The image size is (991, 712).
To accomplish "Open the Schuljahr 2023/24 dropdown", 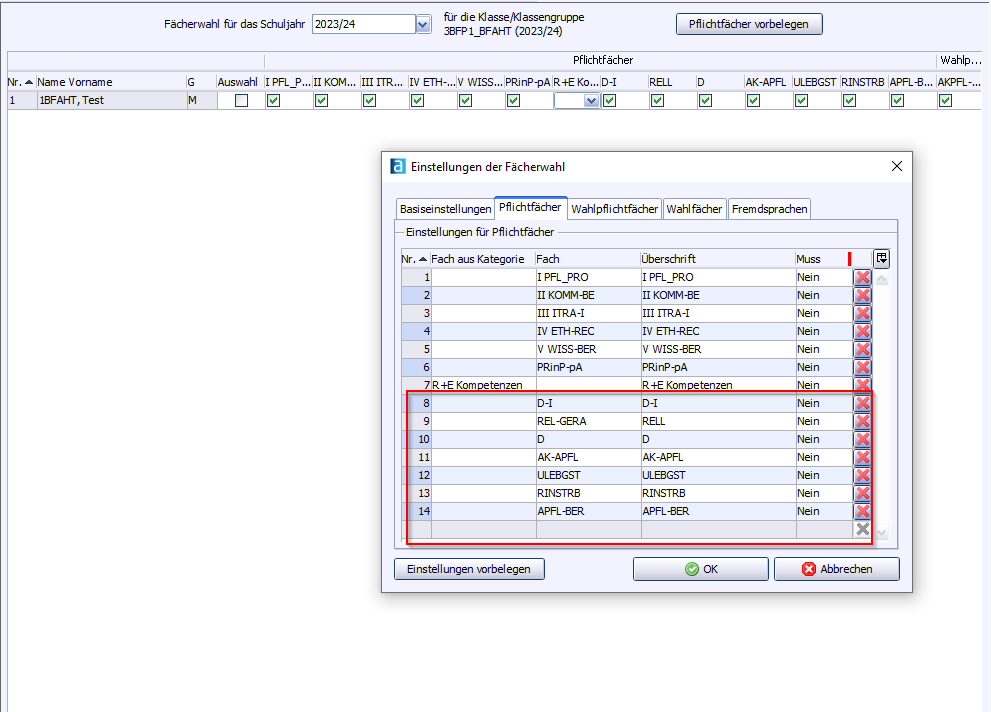I will pyautogui.click(x=422, y=24).
